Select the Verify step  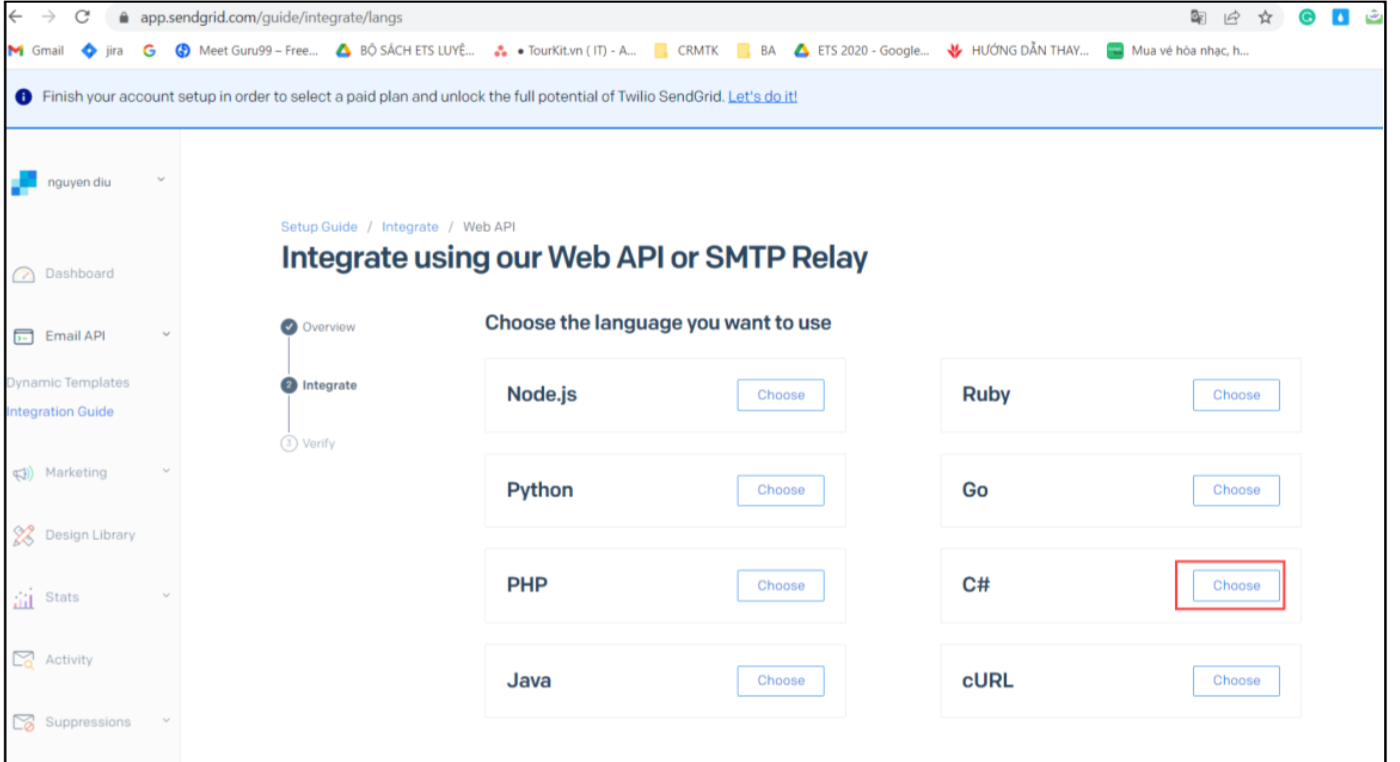309,443
